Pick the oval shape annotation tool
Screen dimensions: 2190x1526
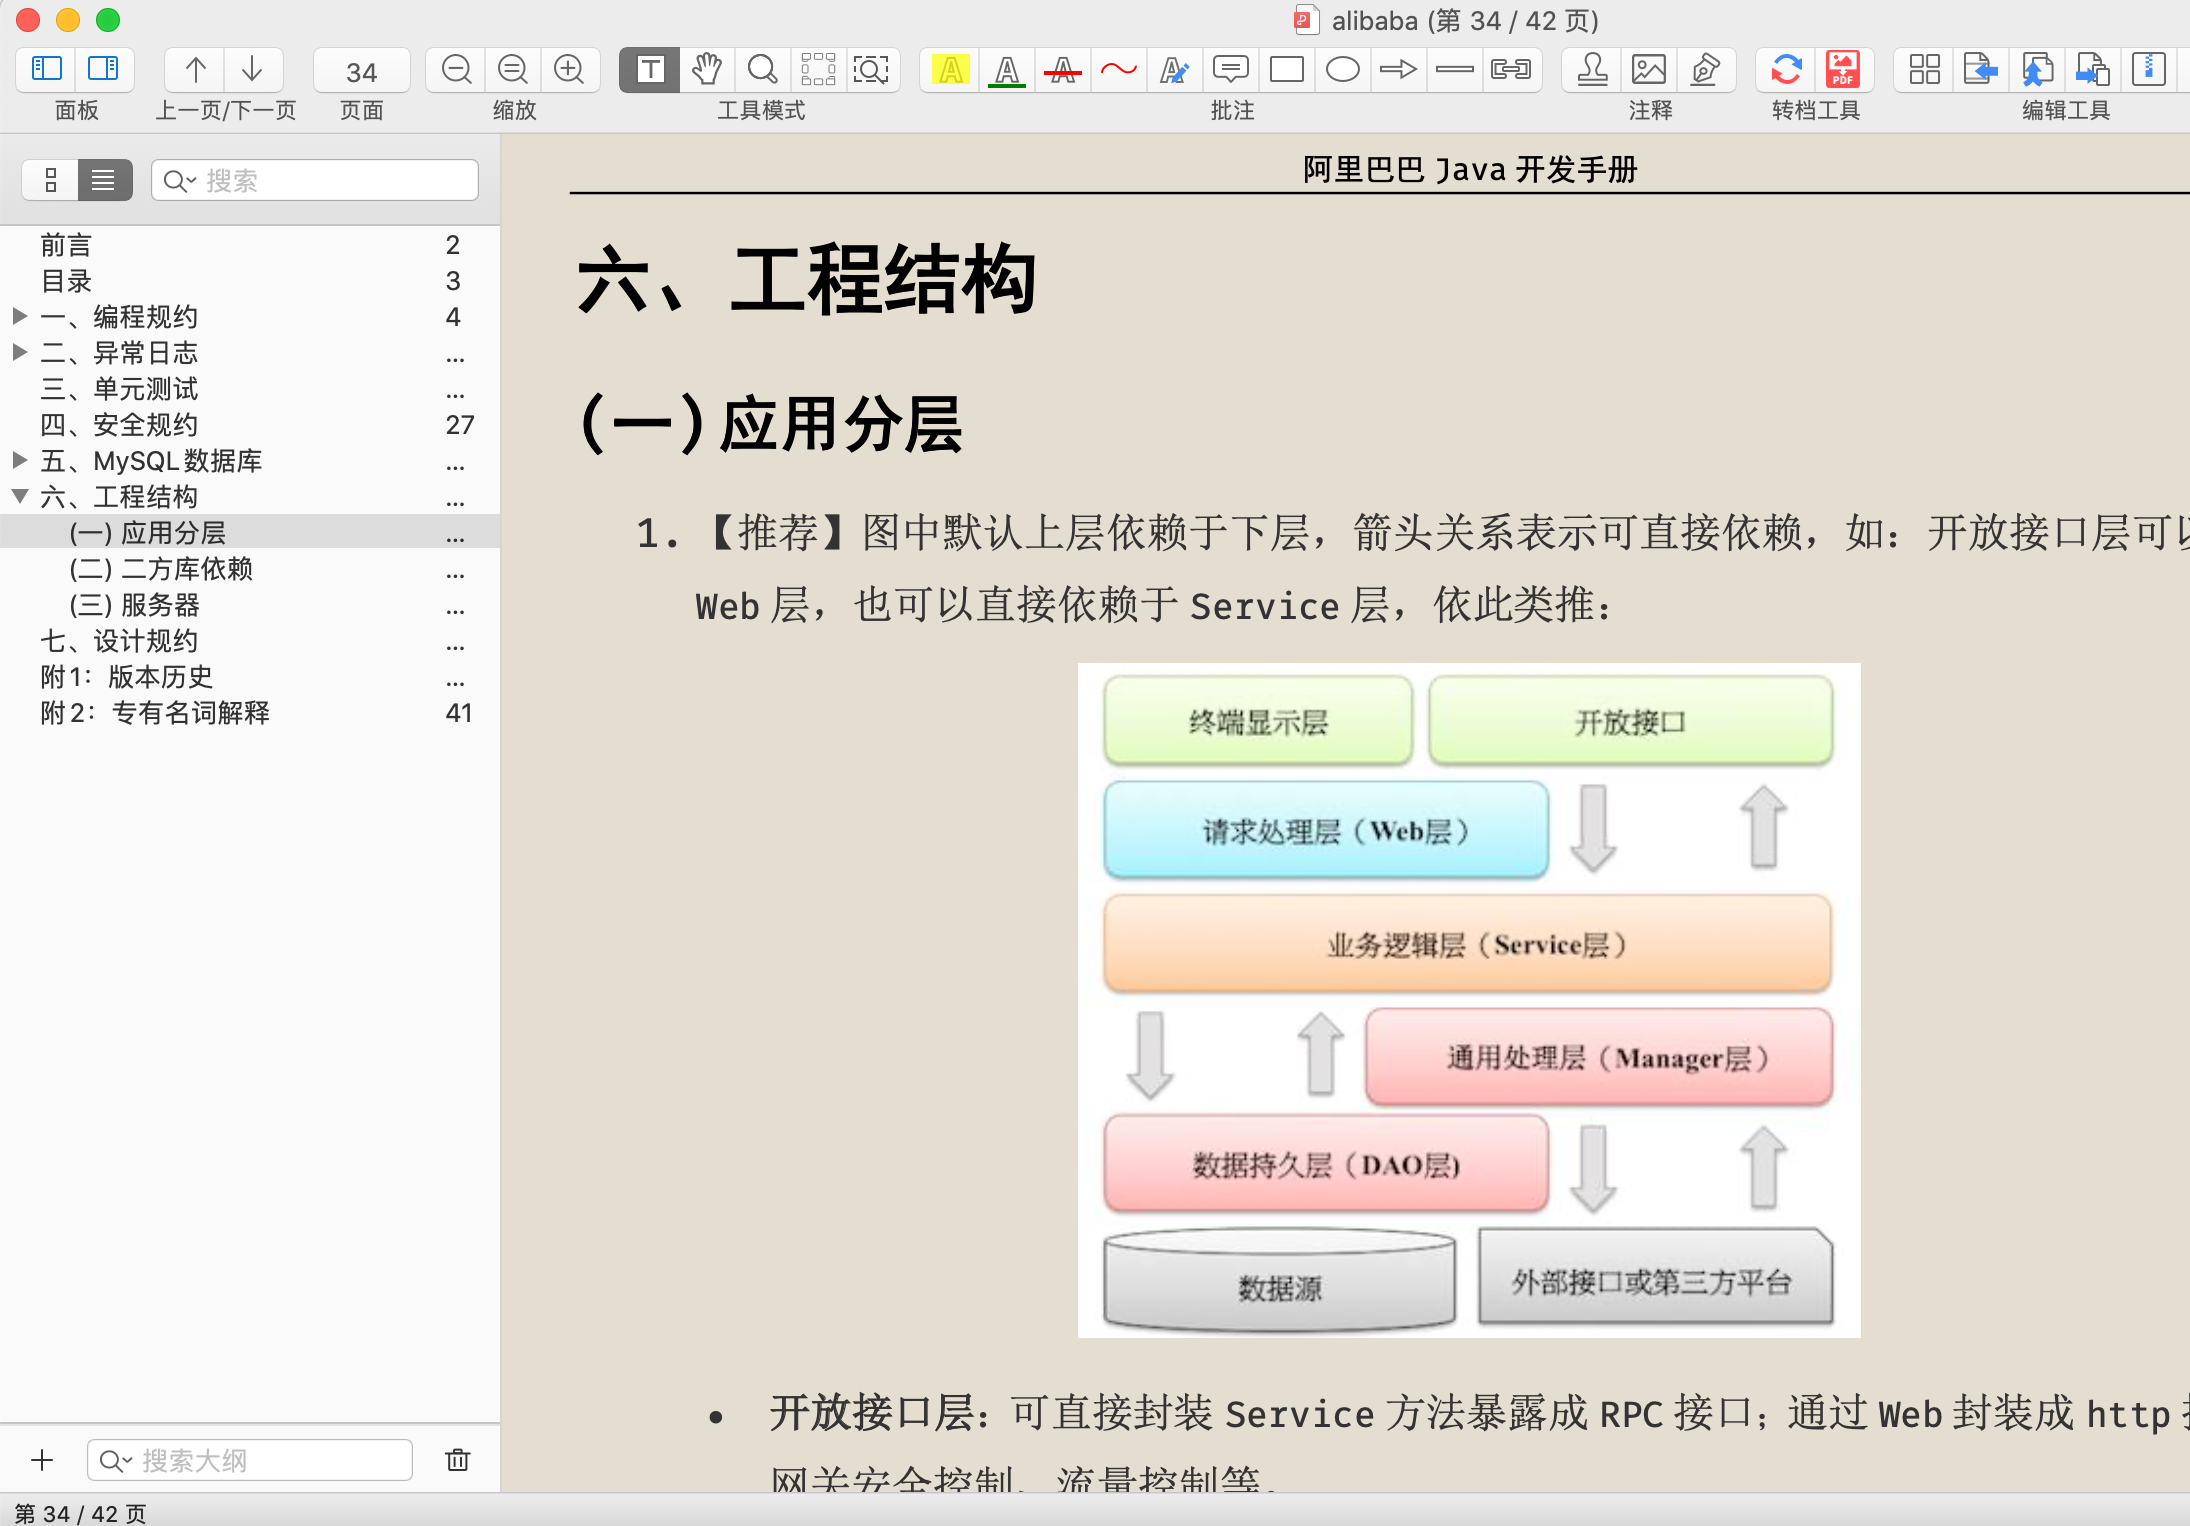point(1342,69)
